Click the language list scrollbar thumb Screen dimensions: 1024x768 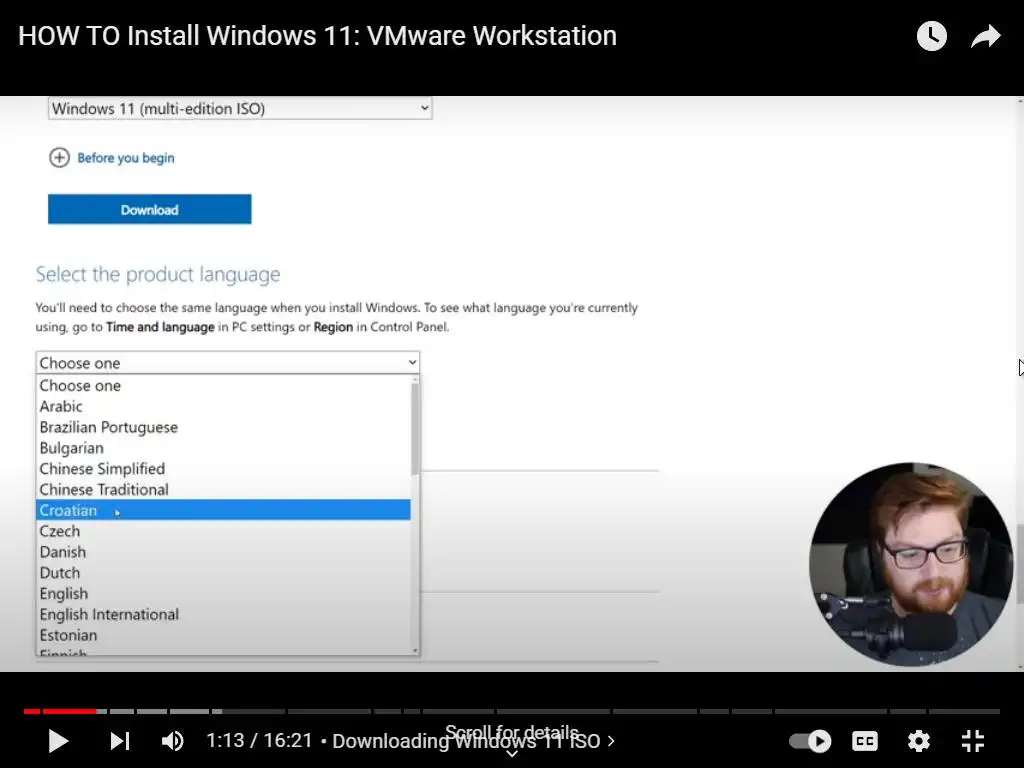415,430
